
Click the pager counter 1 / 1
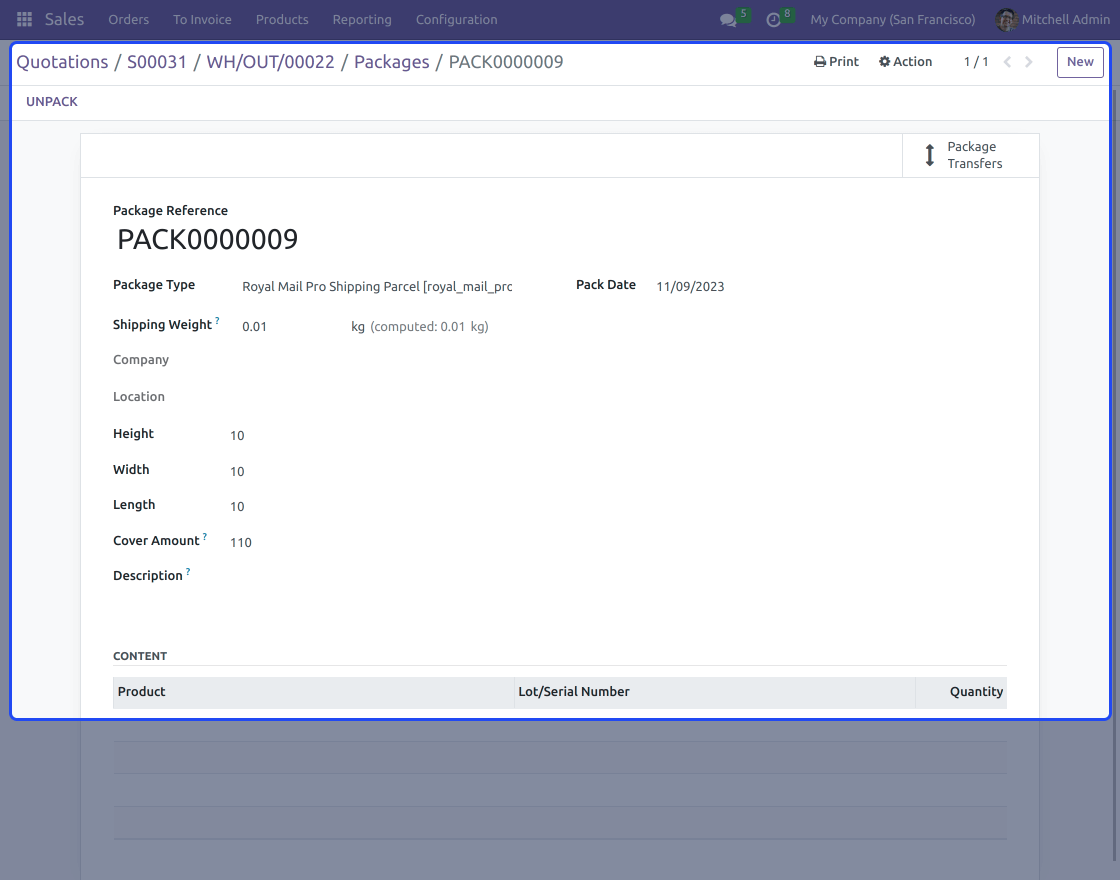pyautogui.click(x=976, y=62)
